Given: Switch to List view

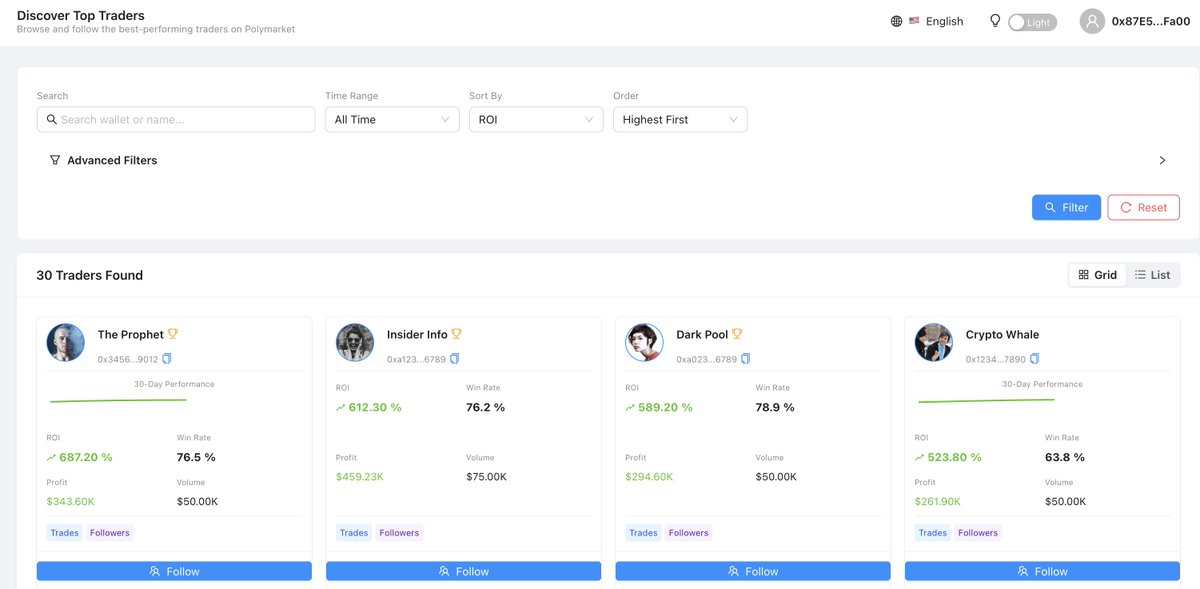Looking at the screenshot, I should pyautogui.click(x=1153, y=275).
